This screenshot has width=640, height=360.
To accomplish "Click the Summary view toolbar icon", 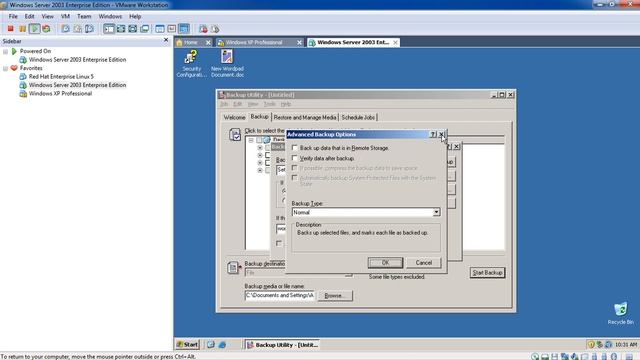I will coord(160,29).
